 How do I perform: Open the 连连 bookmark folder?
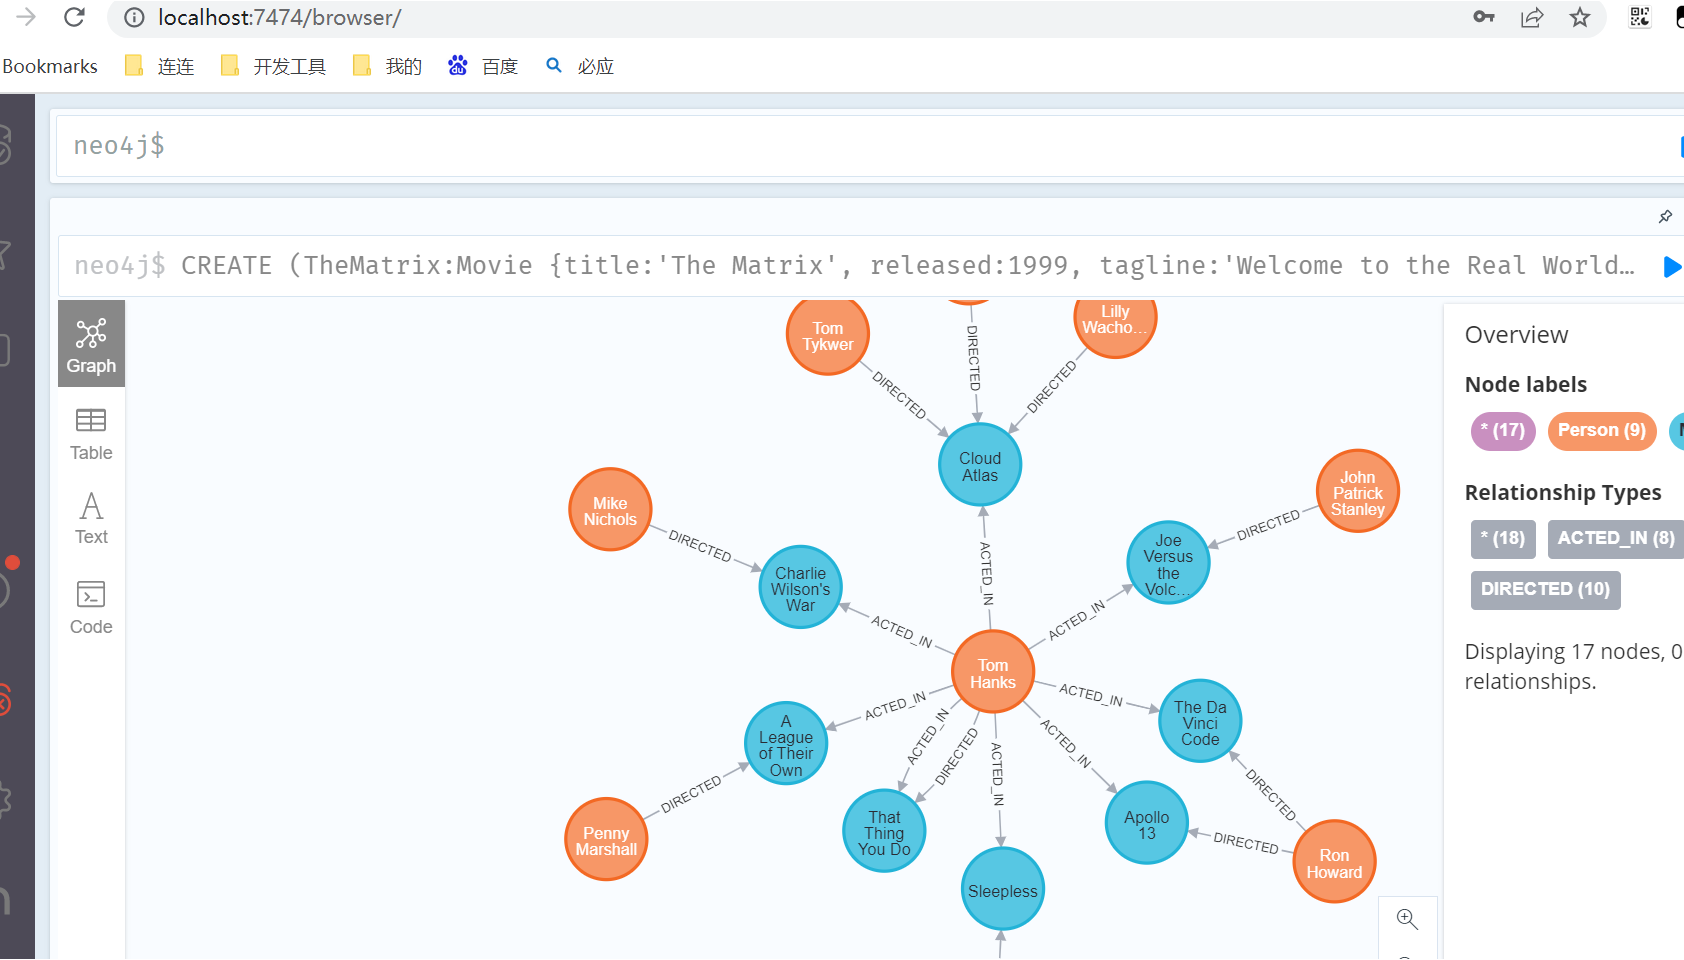pyautogui.click(x=160, y=66)
